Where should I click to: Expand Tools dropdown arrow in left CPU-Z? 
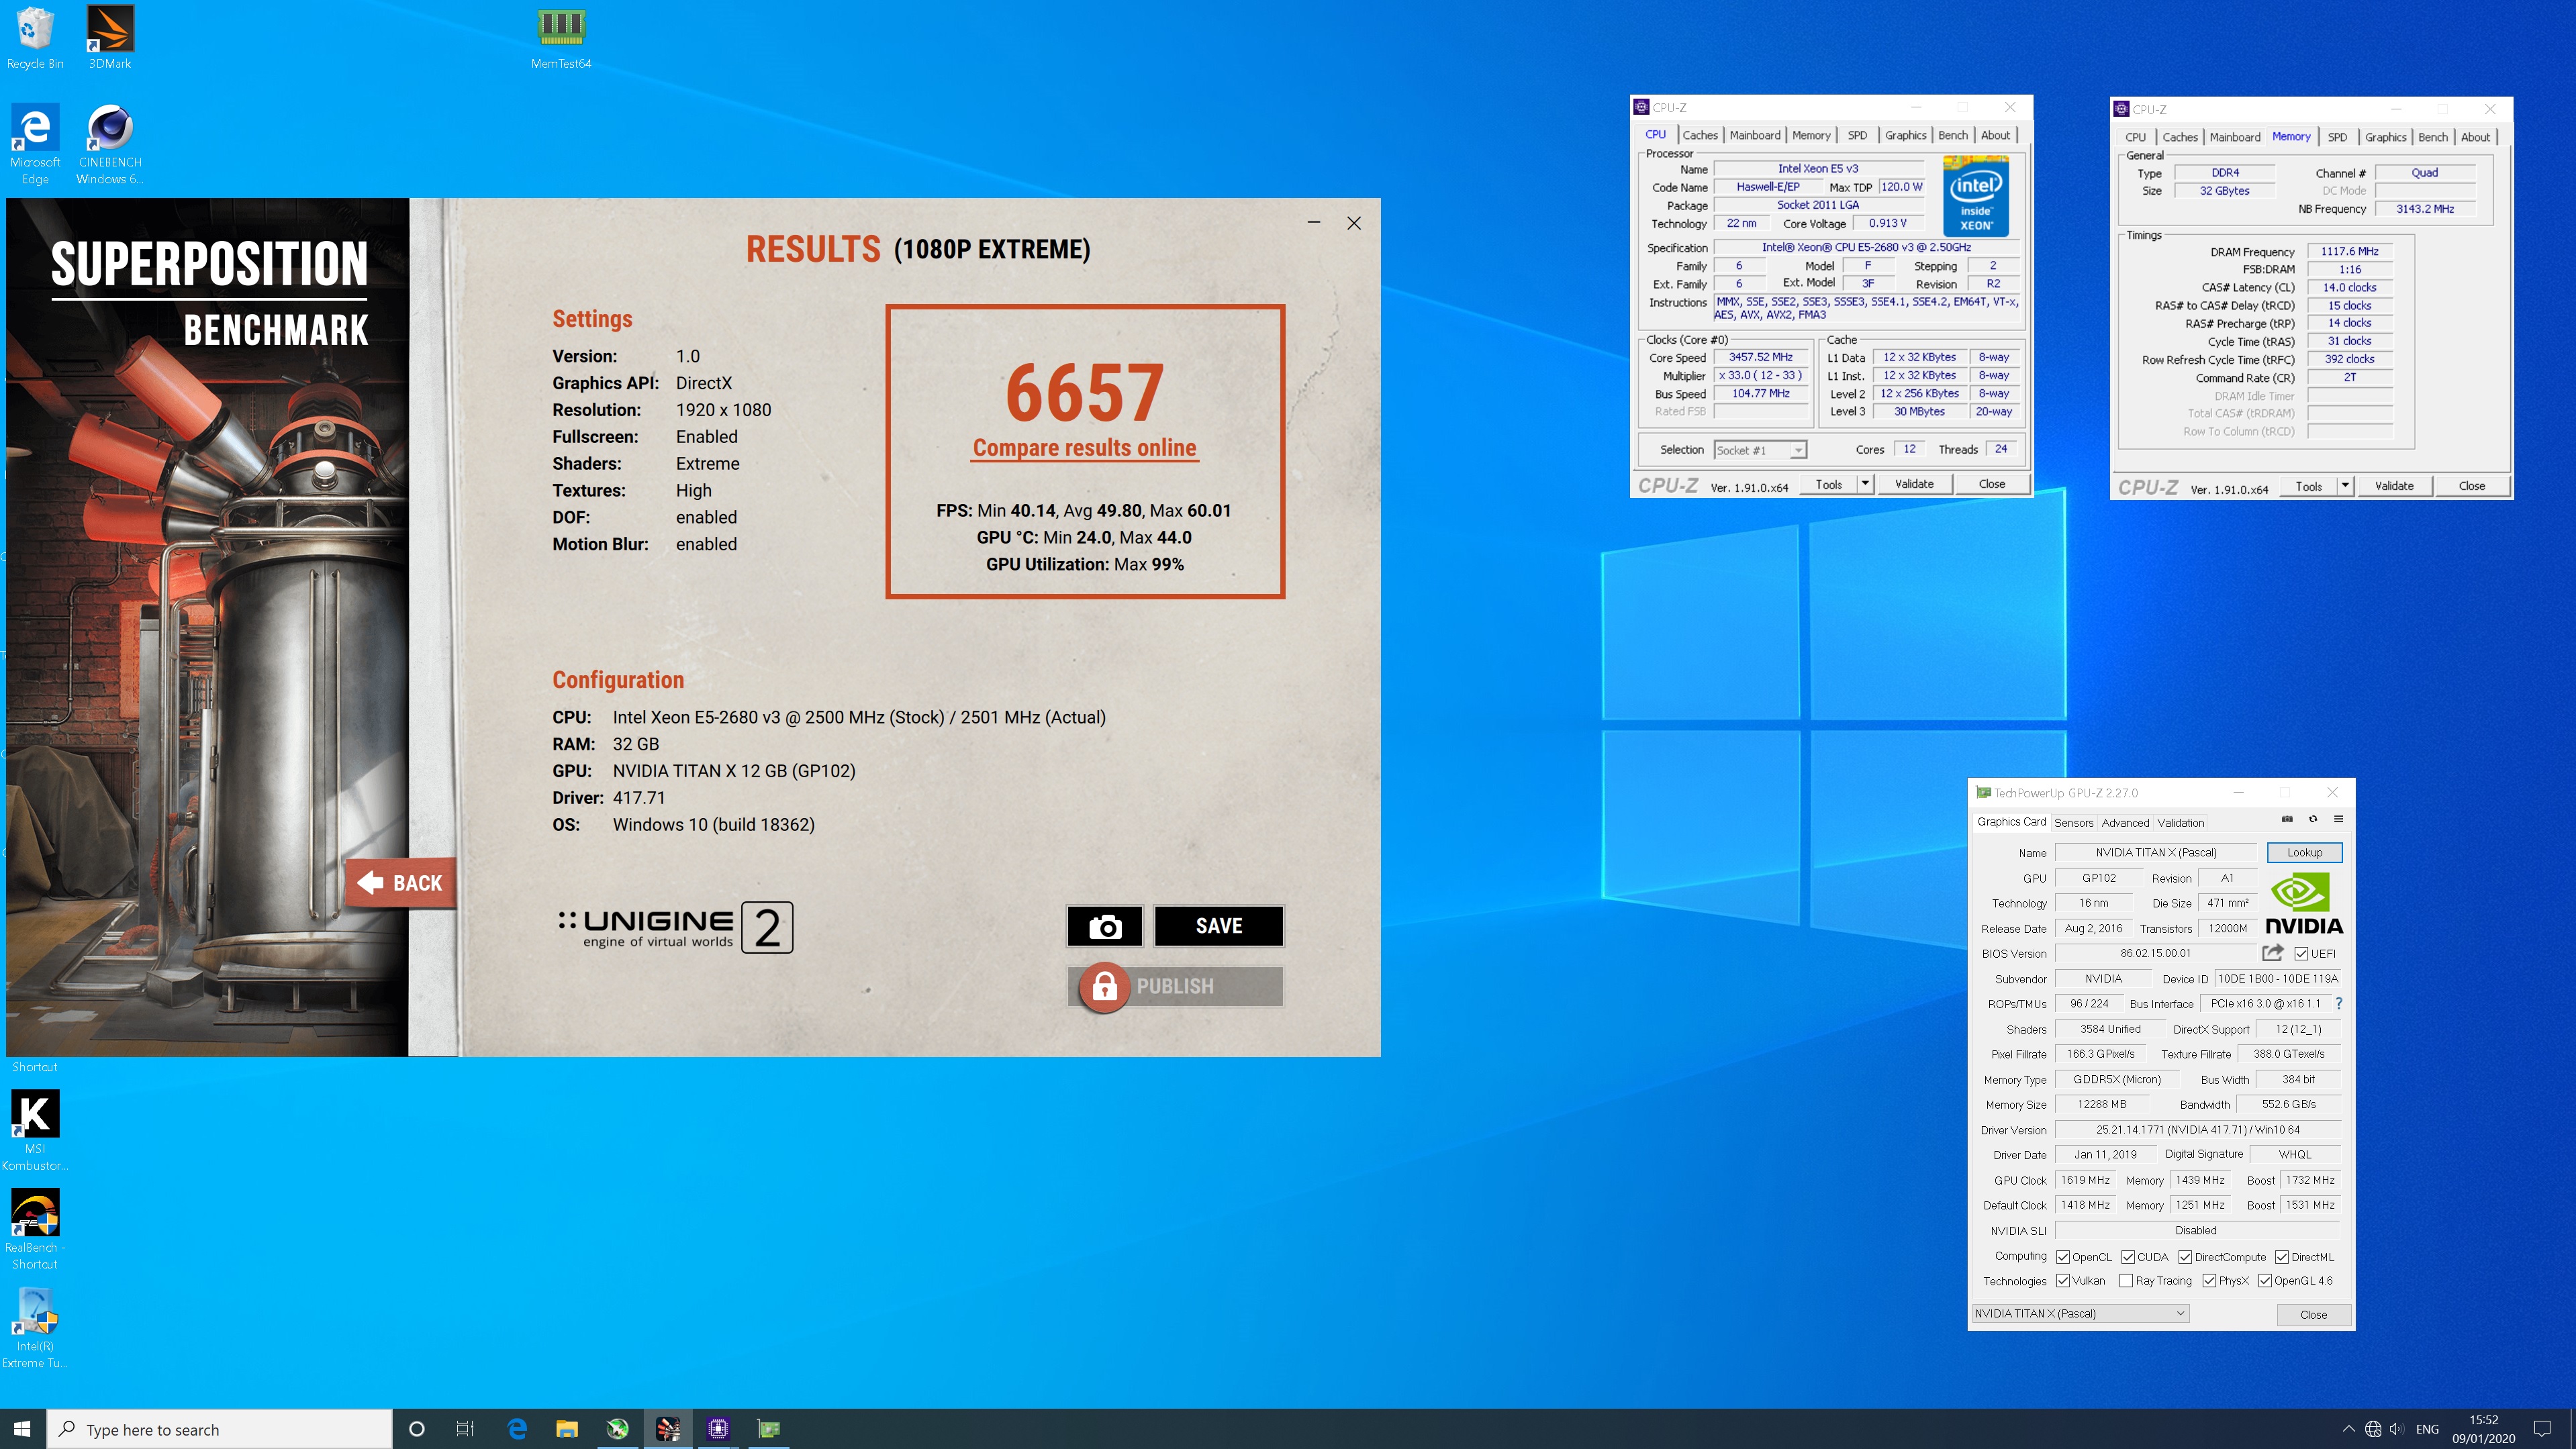[1865, 484]
